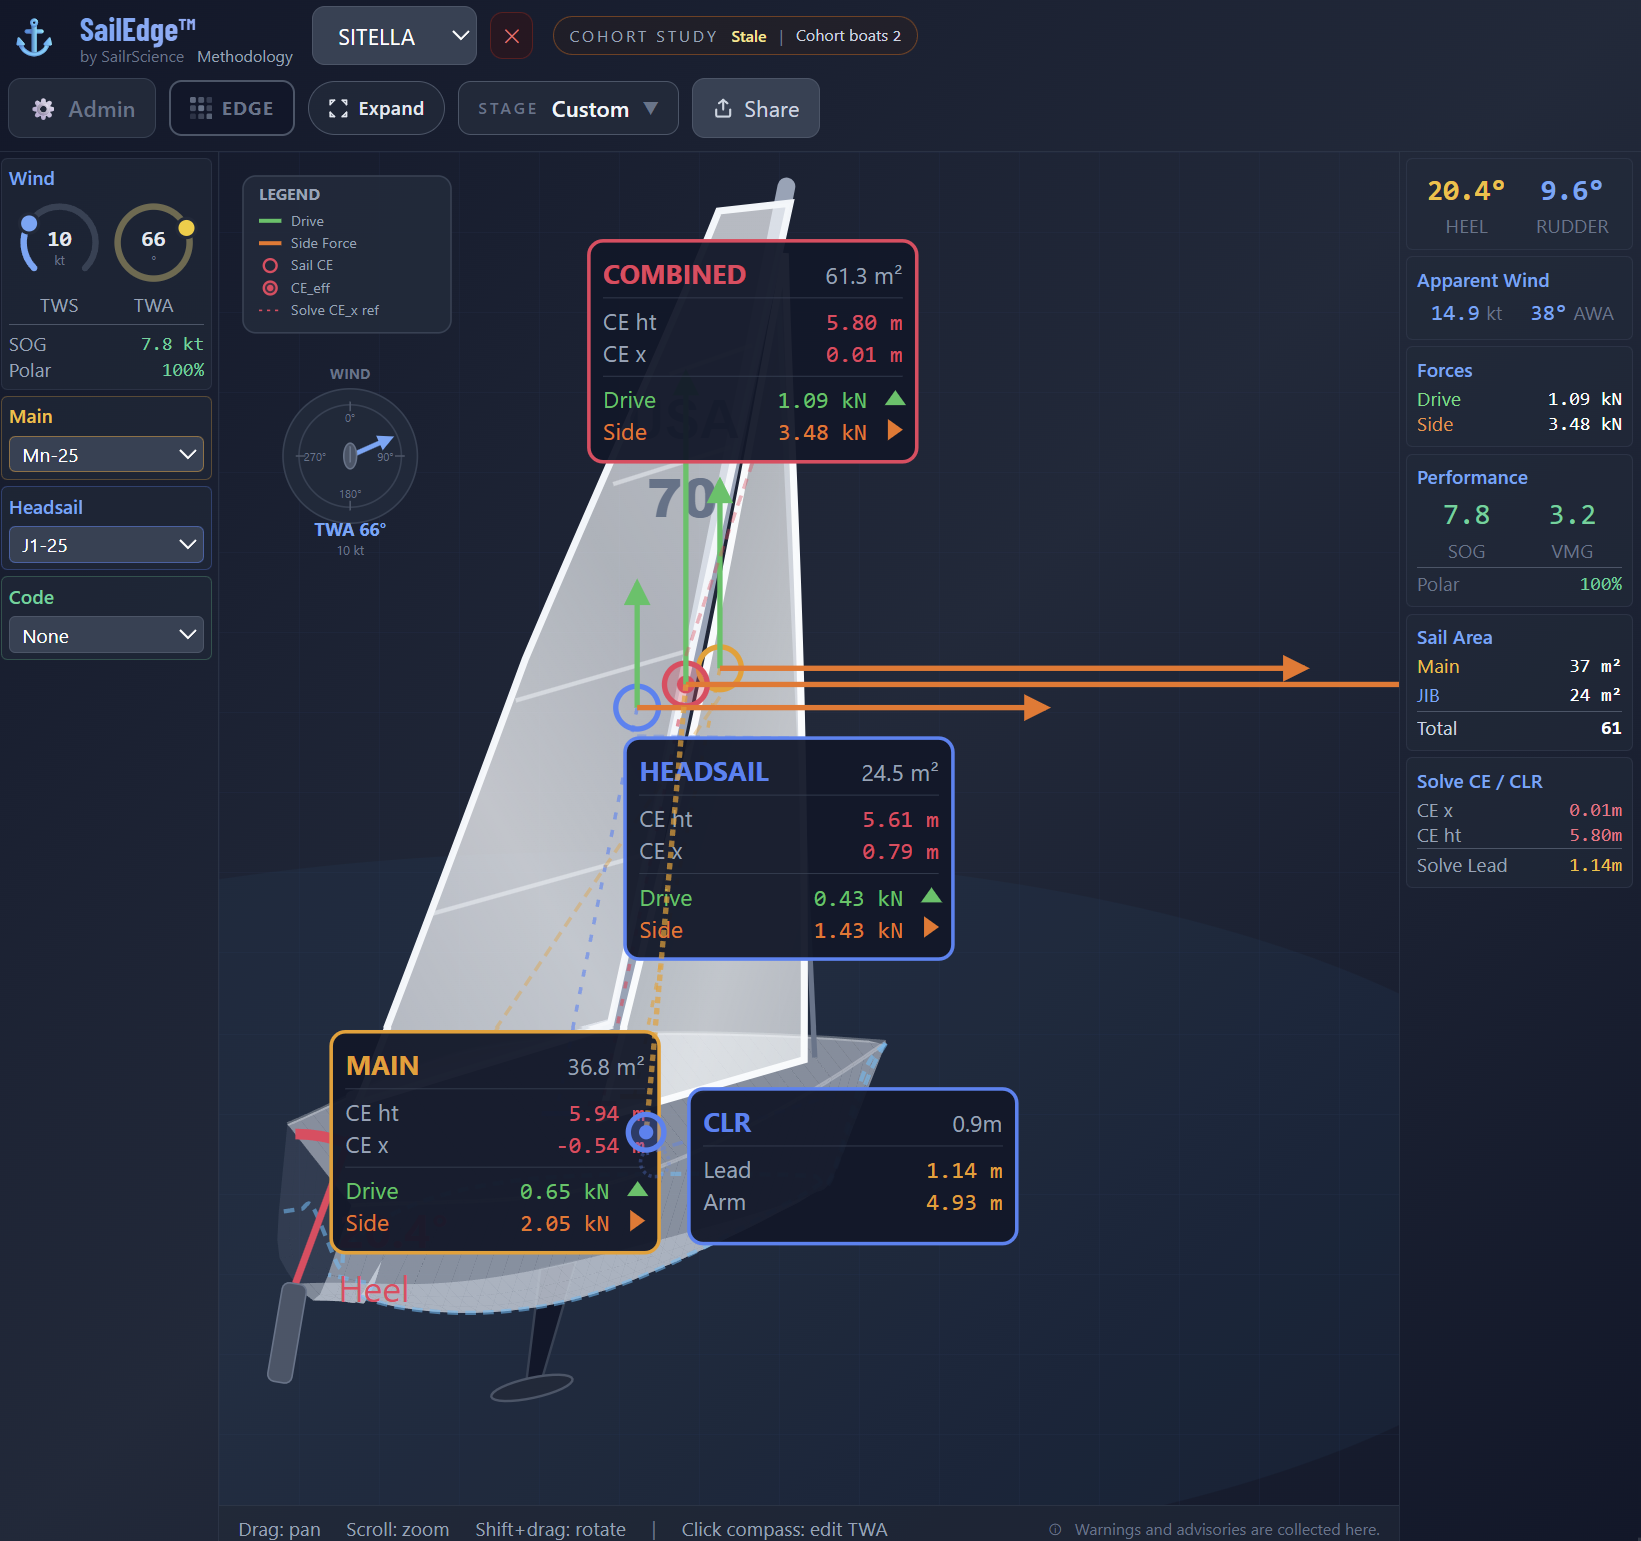This screenshot has height=1541, width=1641.
Task: Click the CLR Arm 4.93 m value
Action: pyautogui.click(x=964, y=1203)
